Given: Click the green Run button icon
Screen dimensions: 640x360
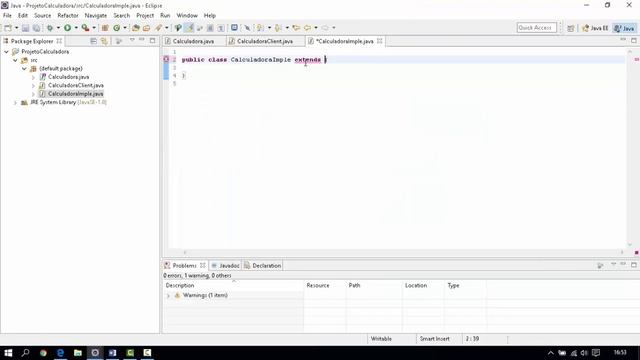Looking at the screenshot, I should 67,28.
